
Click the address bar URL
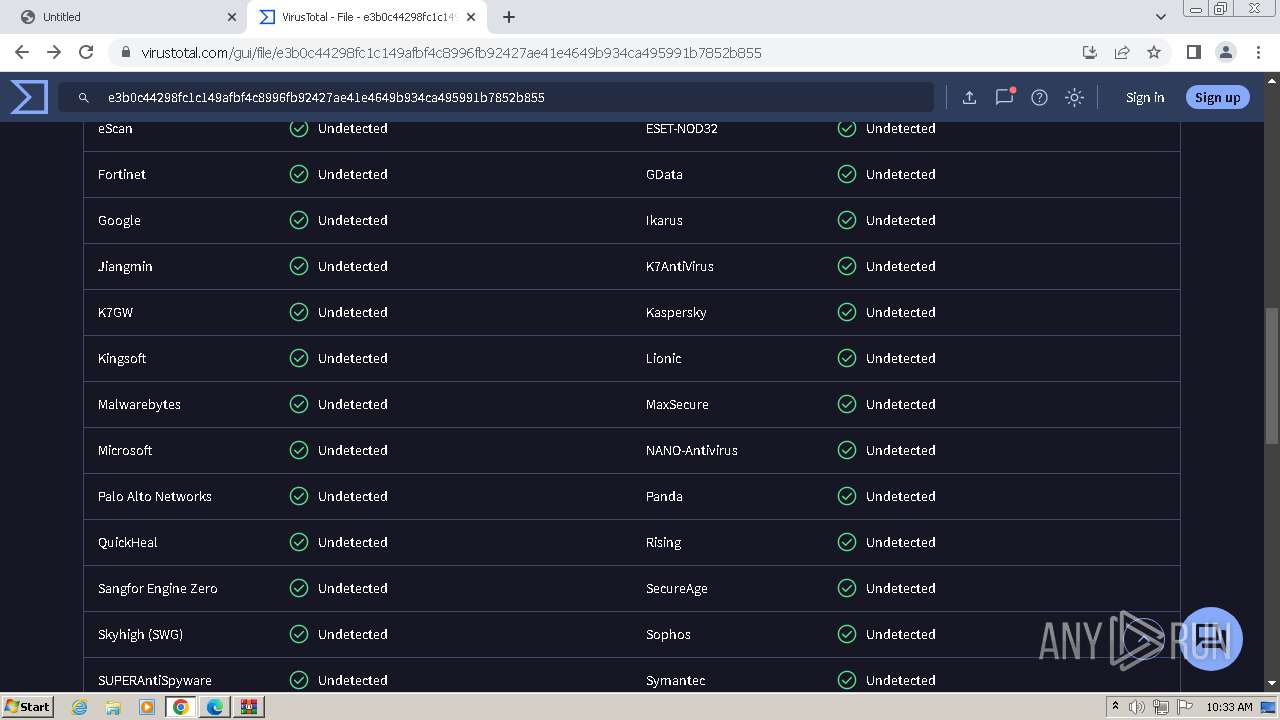[451, 53]
